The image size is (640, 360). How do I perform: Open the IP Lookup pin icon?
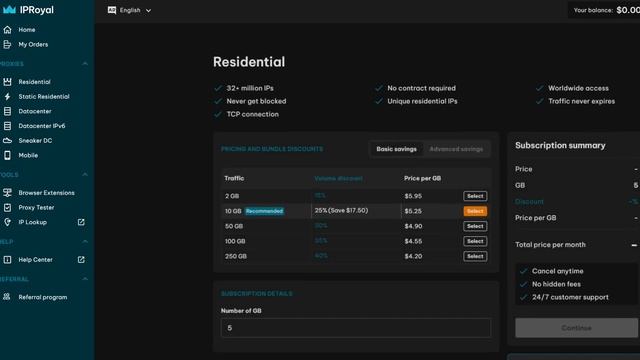(7, 222)
